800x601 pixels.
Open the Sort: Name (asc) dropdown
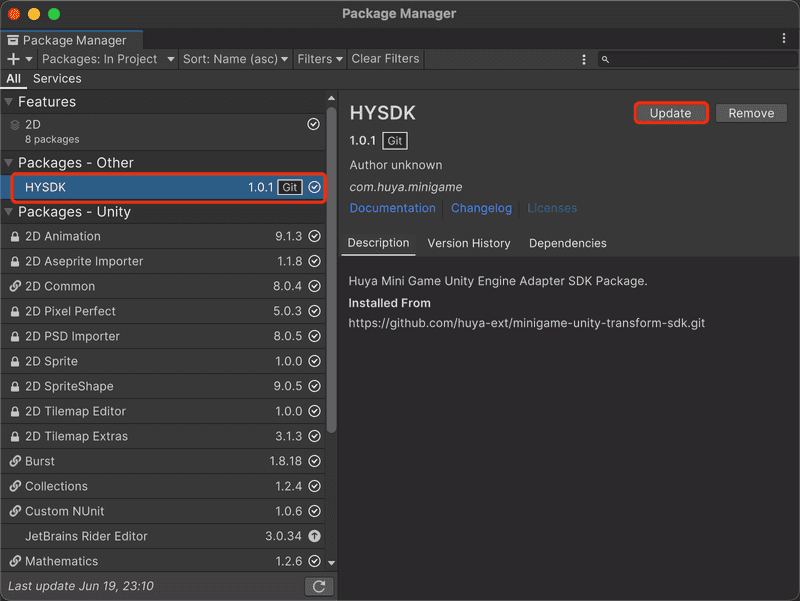click(x=234, y=59)
